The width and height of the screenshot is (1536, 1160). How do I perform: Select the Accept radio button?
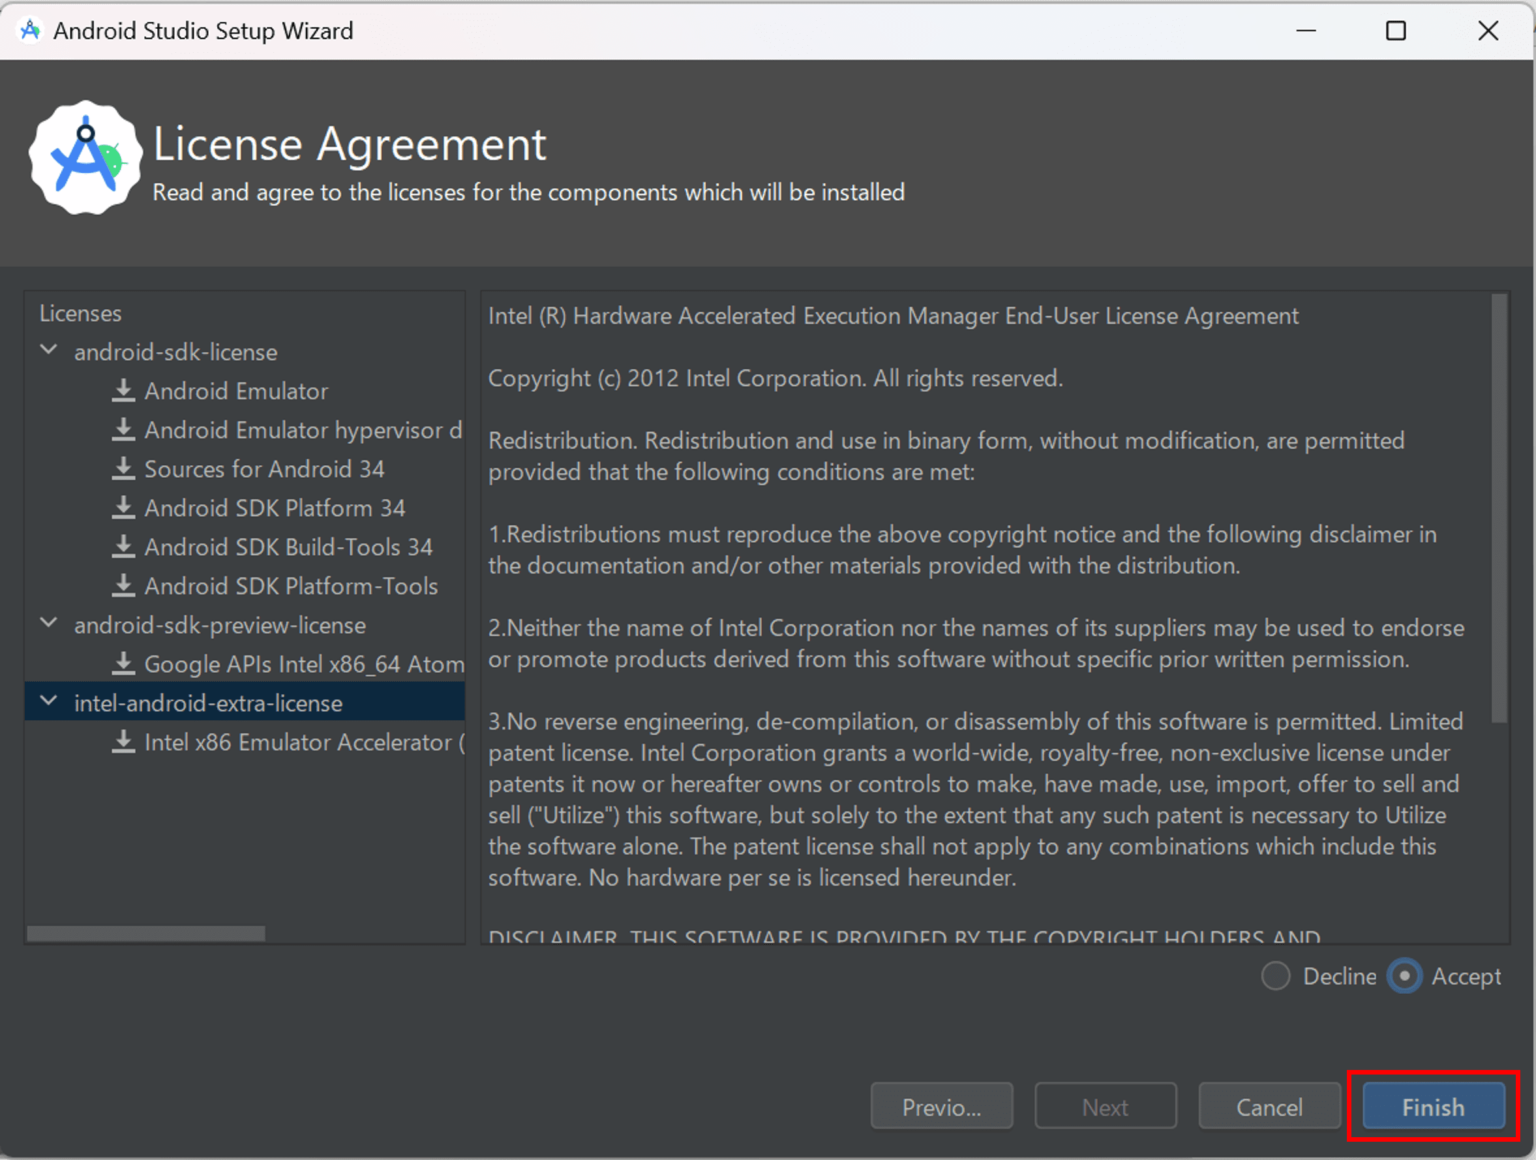tap(1404, 976)
